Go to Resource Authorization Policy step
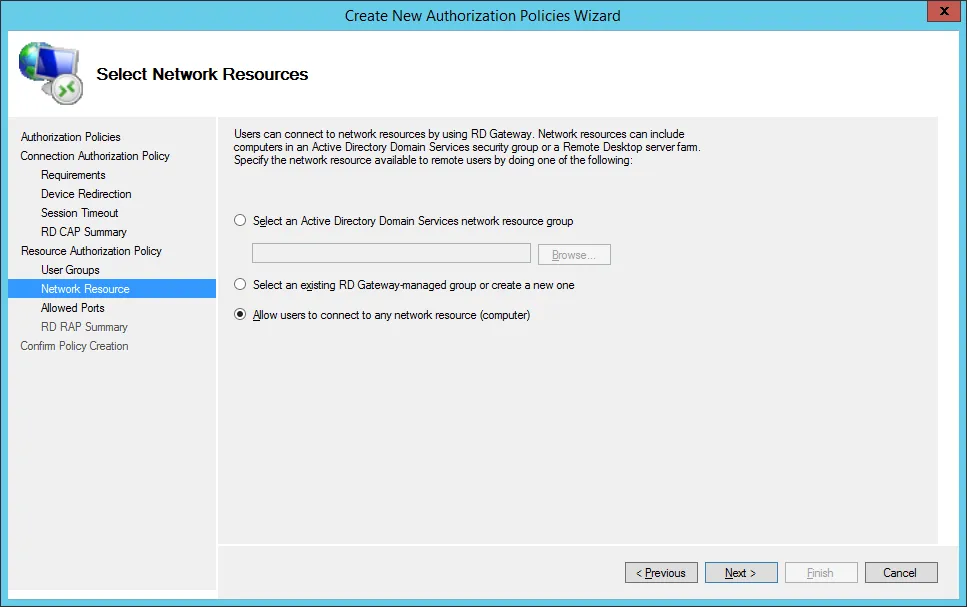 (91, 251)
